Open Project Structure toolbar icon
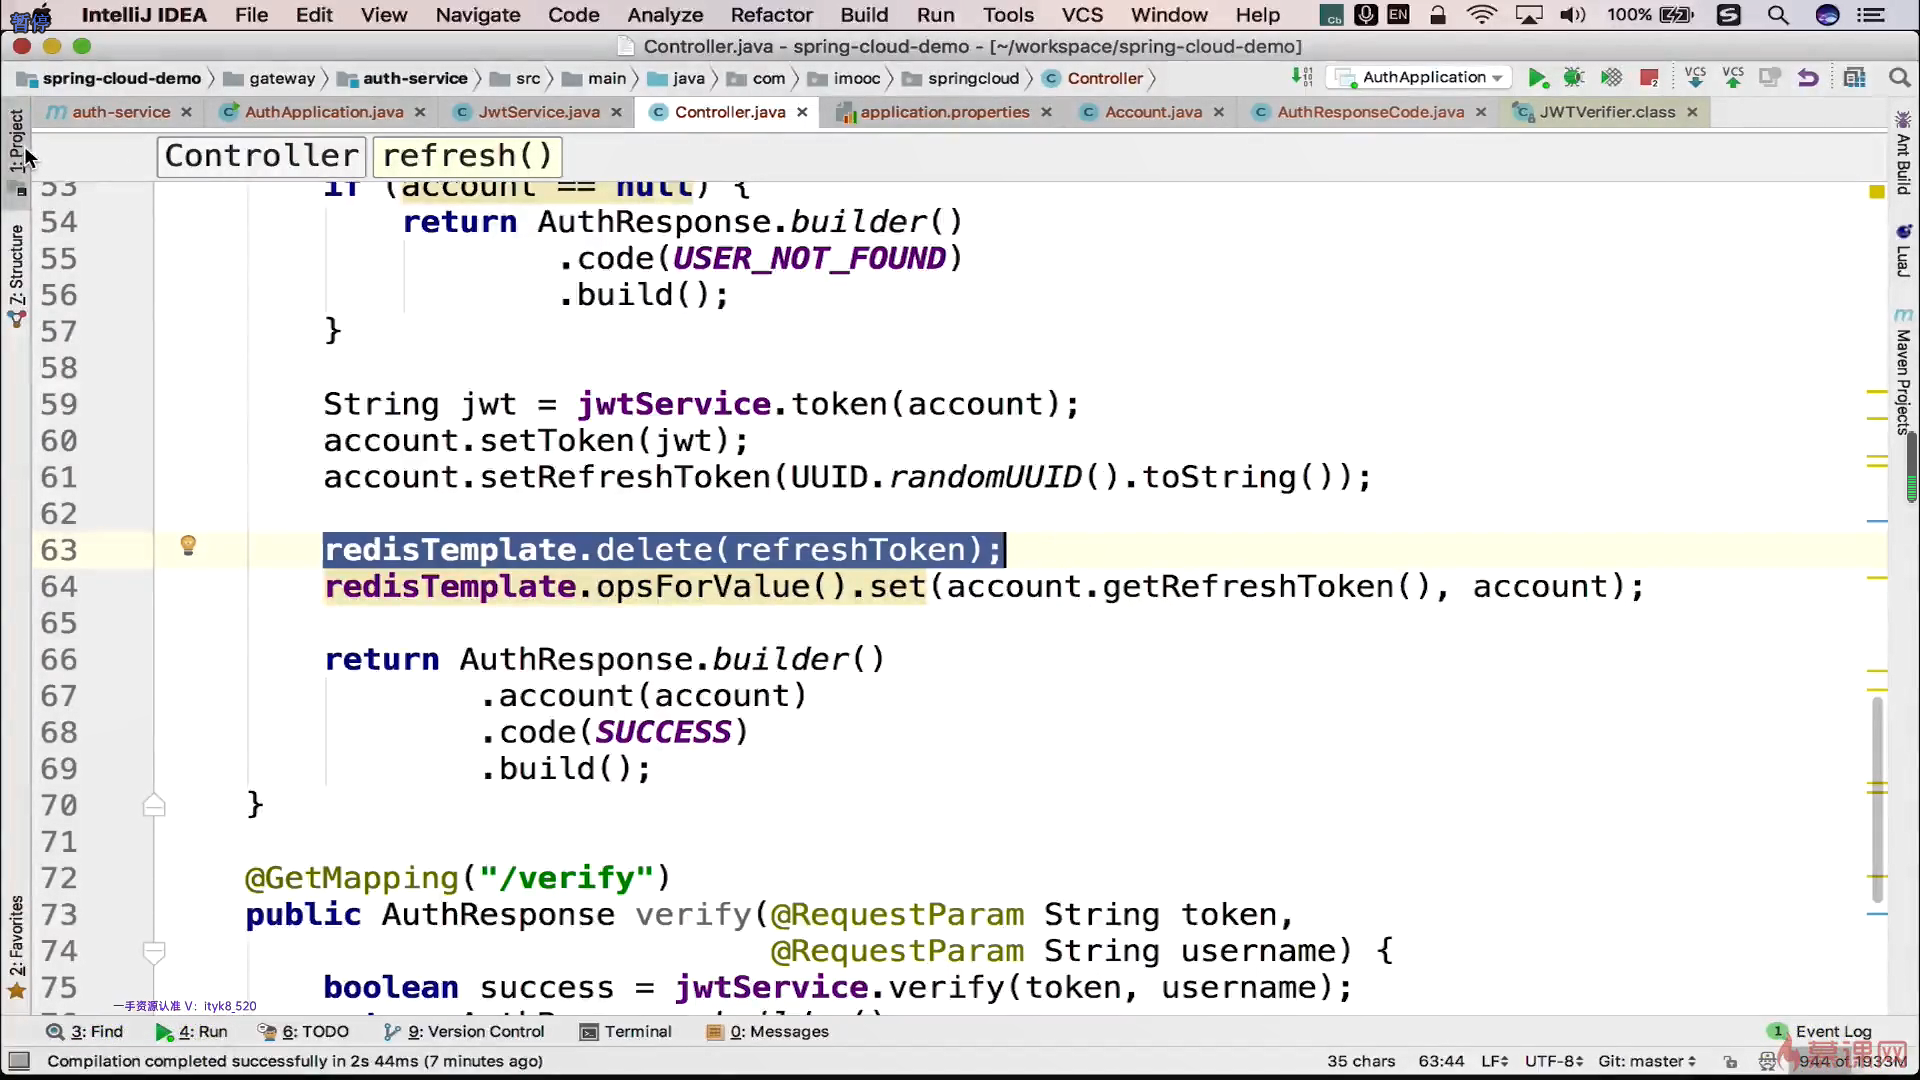 [x=1855, y=78]
